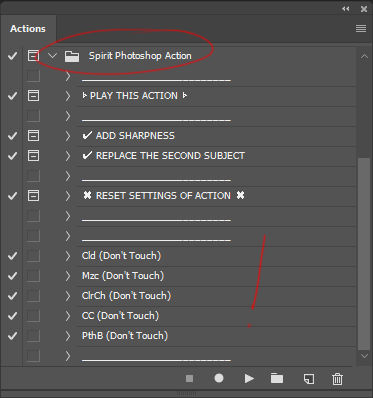Toggle checkmark for RESET SETTINGS OF ACTION
373x398 pixels.
pos(12,196)
